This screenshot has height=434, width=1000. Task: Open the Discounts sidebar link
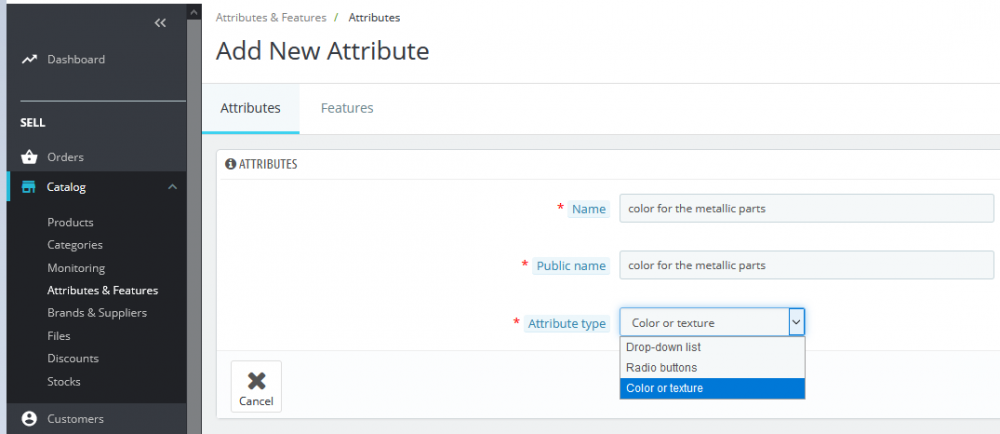(73, 358)
